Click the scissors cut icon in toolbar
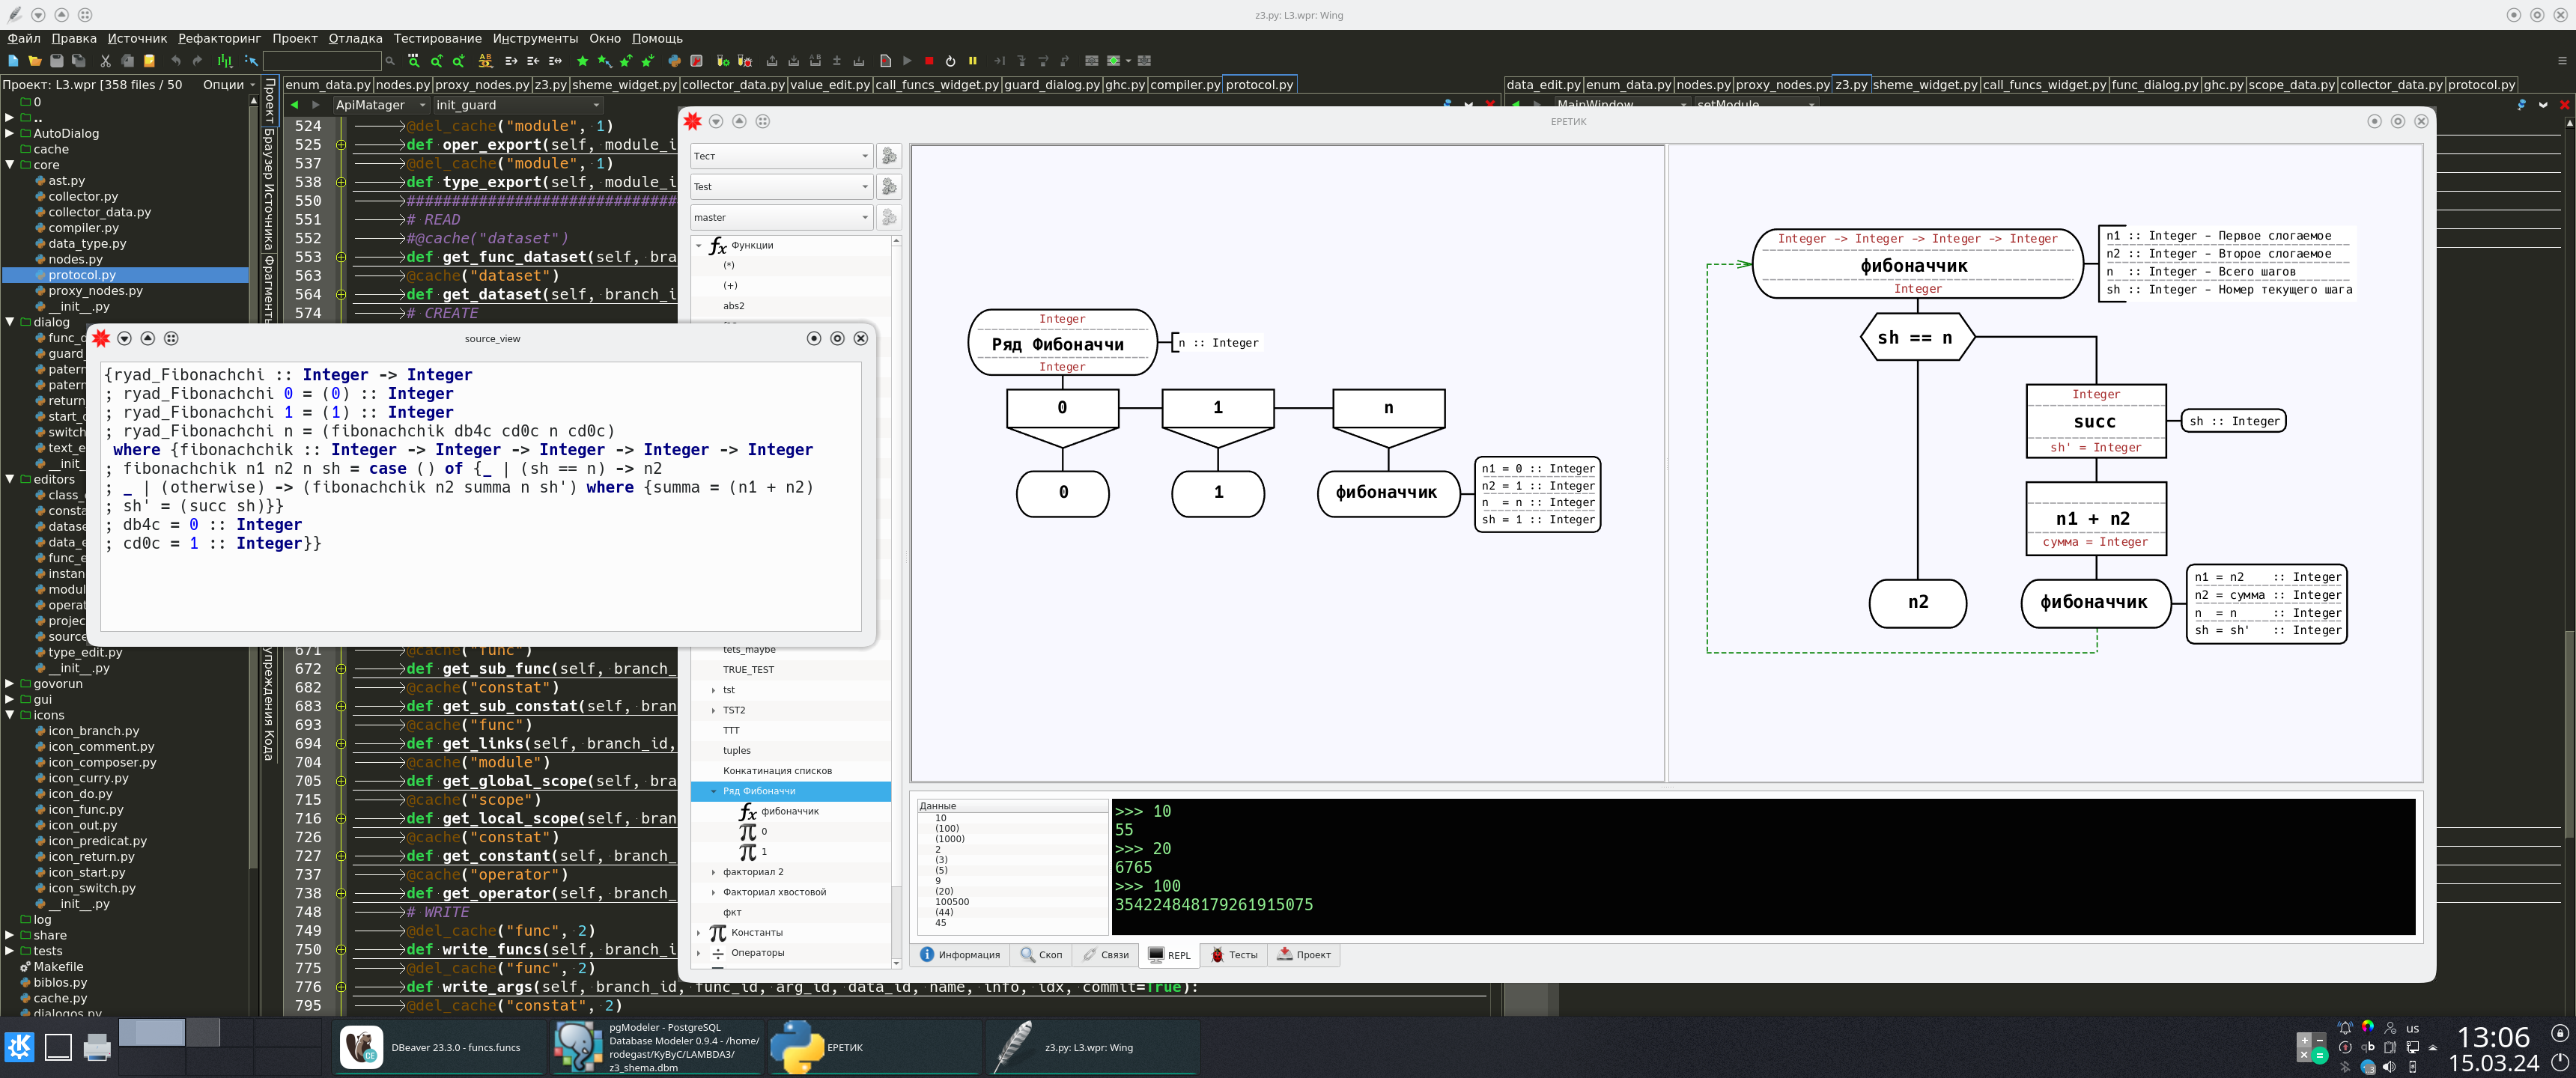Screen dimensions: 2576x1078 pyautogui.click(x=105, y=61)
